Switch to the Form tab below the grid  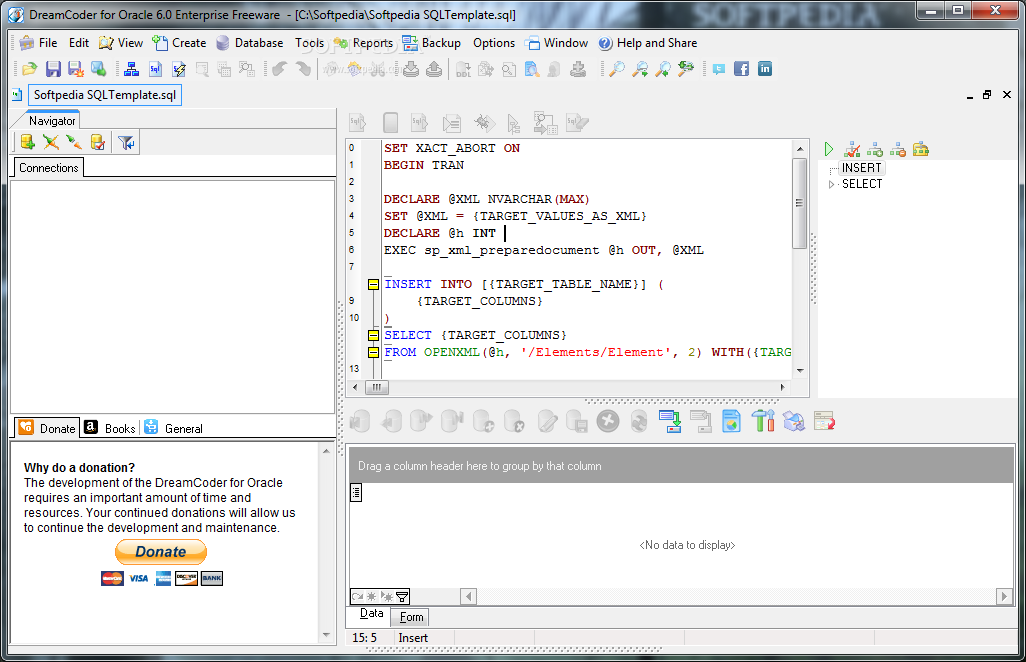(x=411, y=617)
